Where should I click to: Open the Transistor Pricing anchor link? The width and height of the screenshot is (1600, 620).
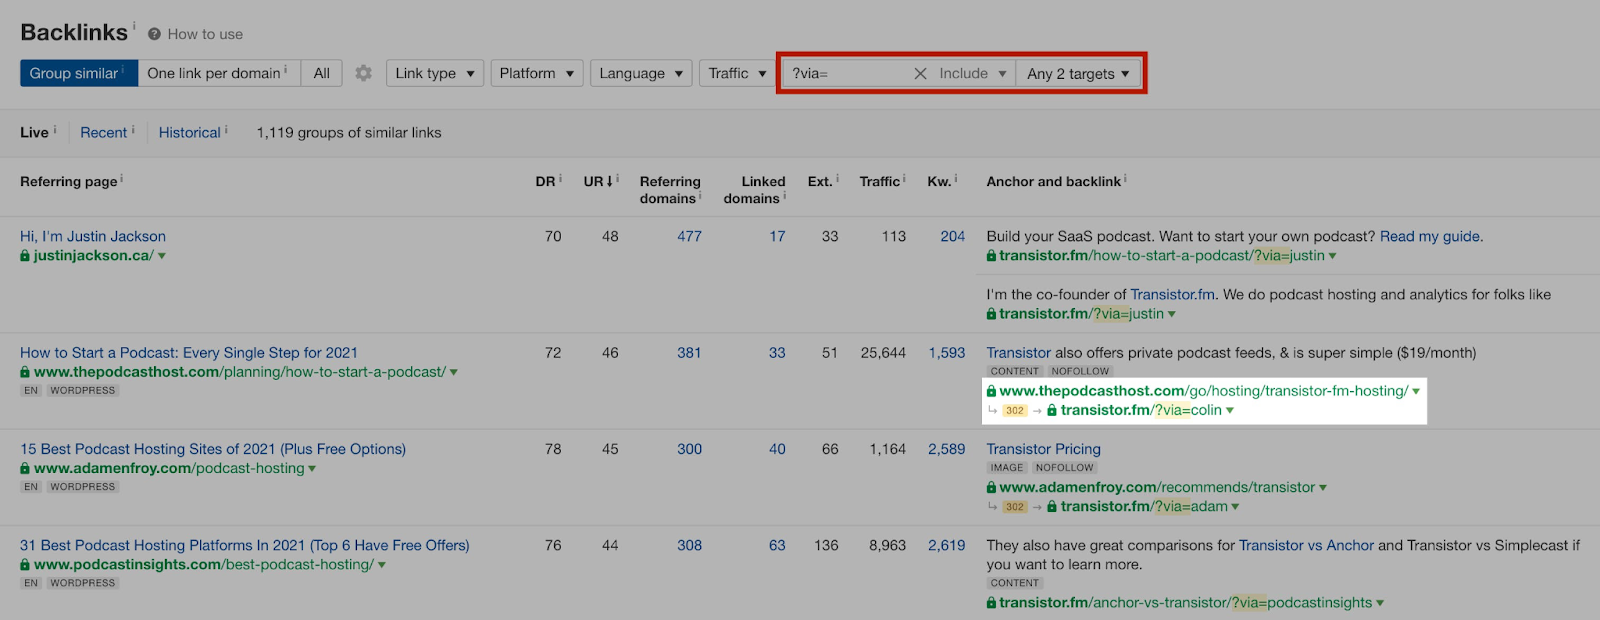[x=1043, y=449]
